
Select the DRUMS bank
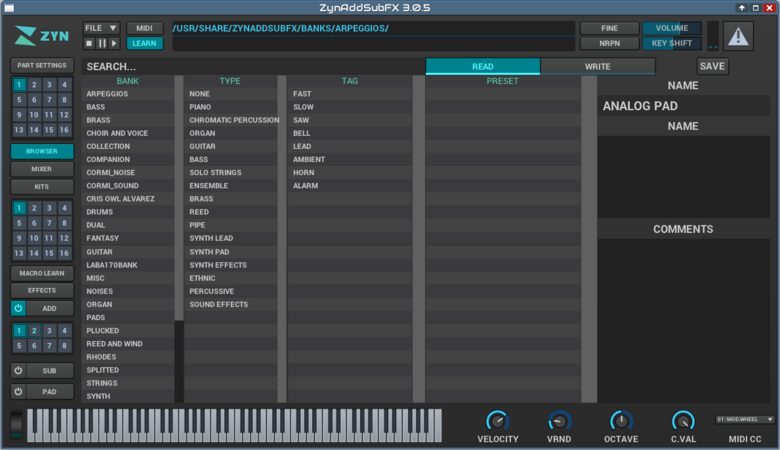click(128, 212)
